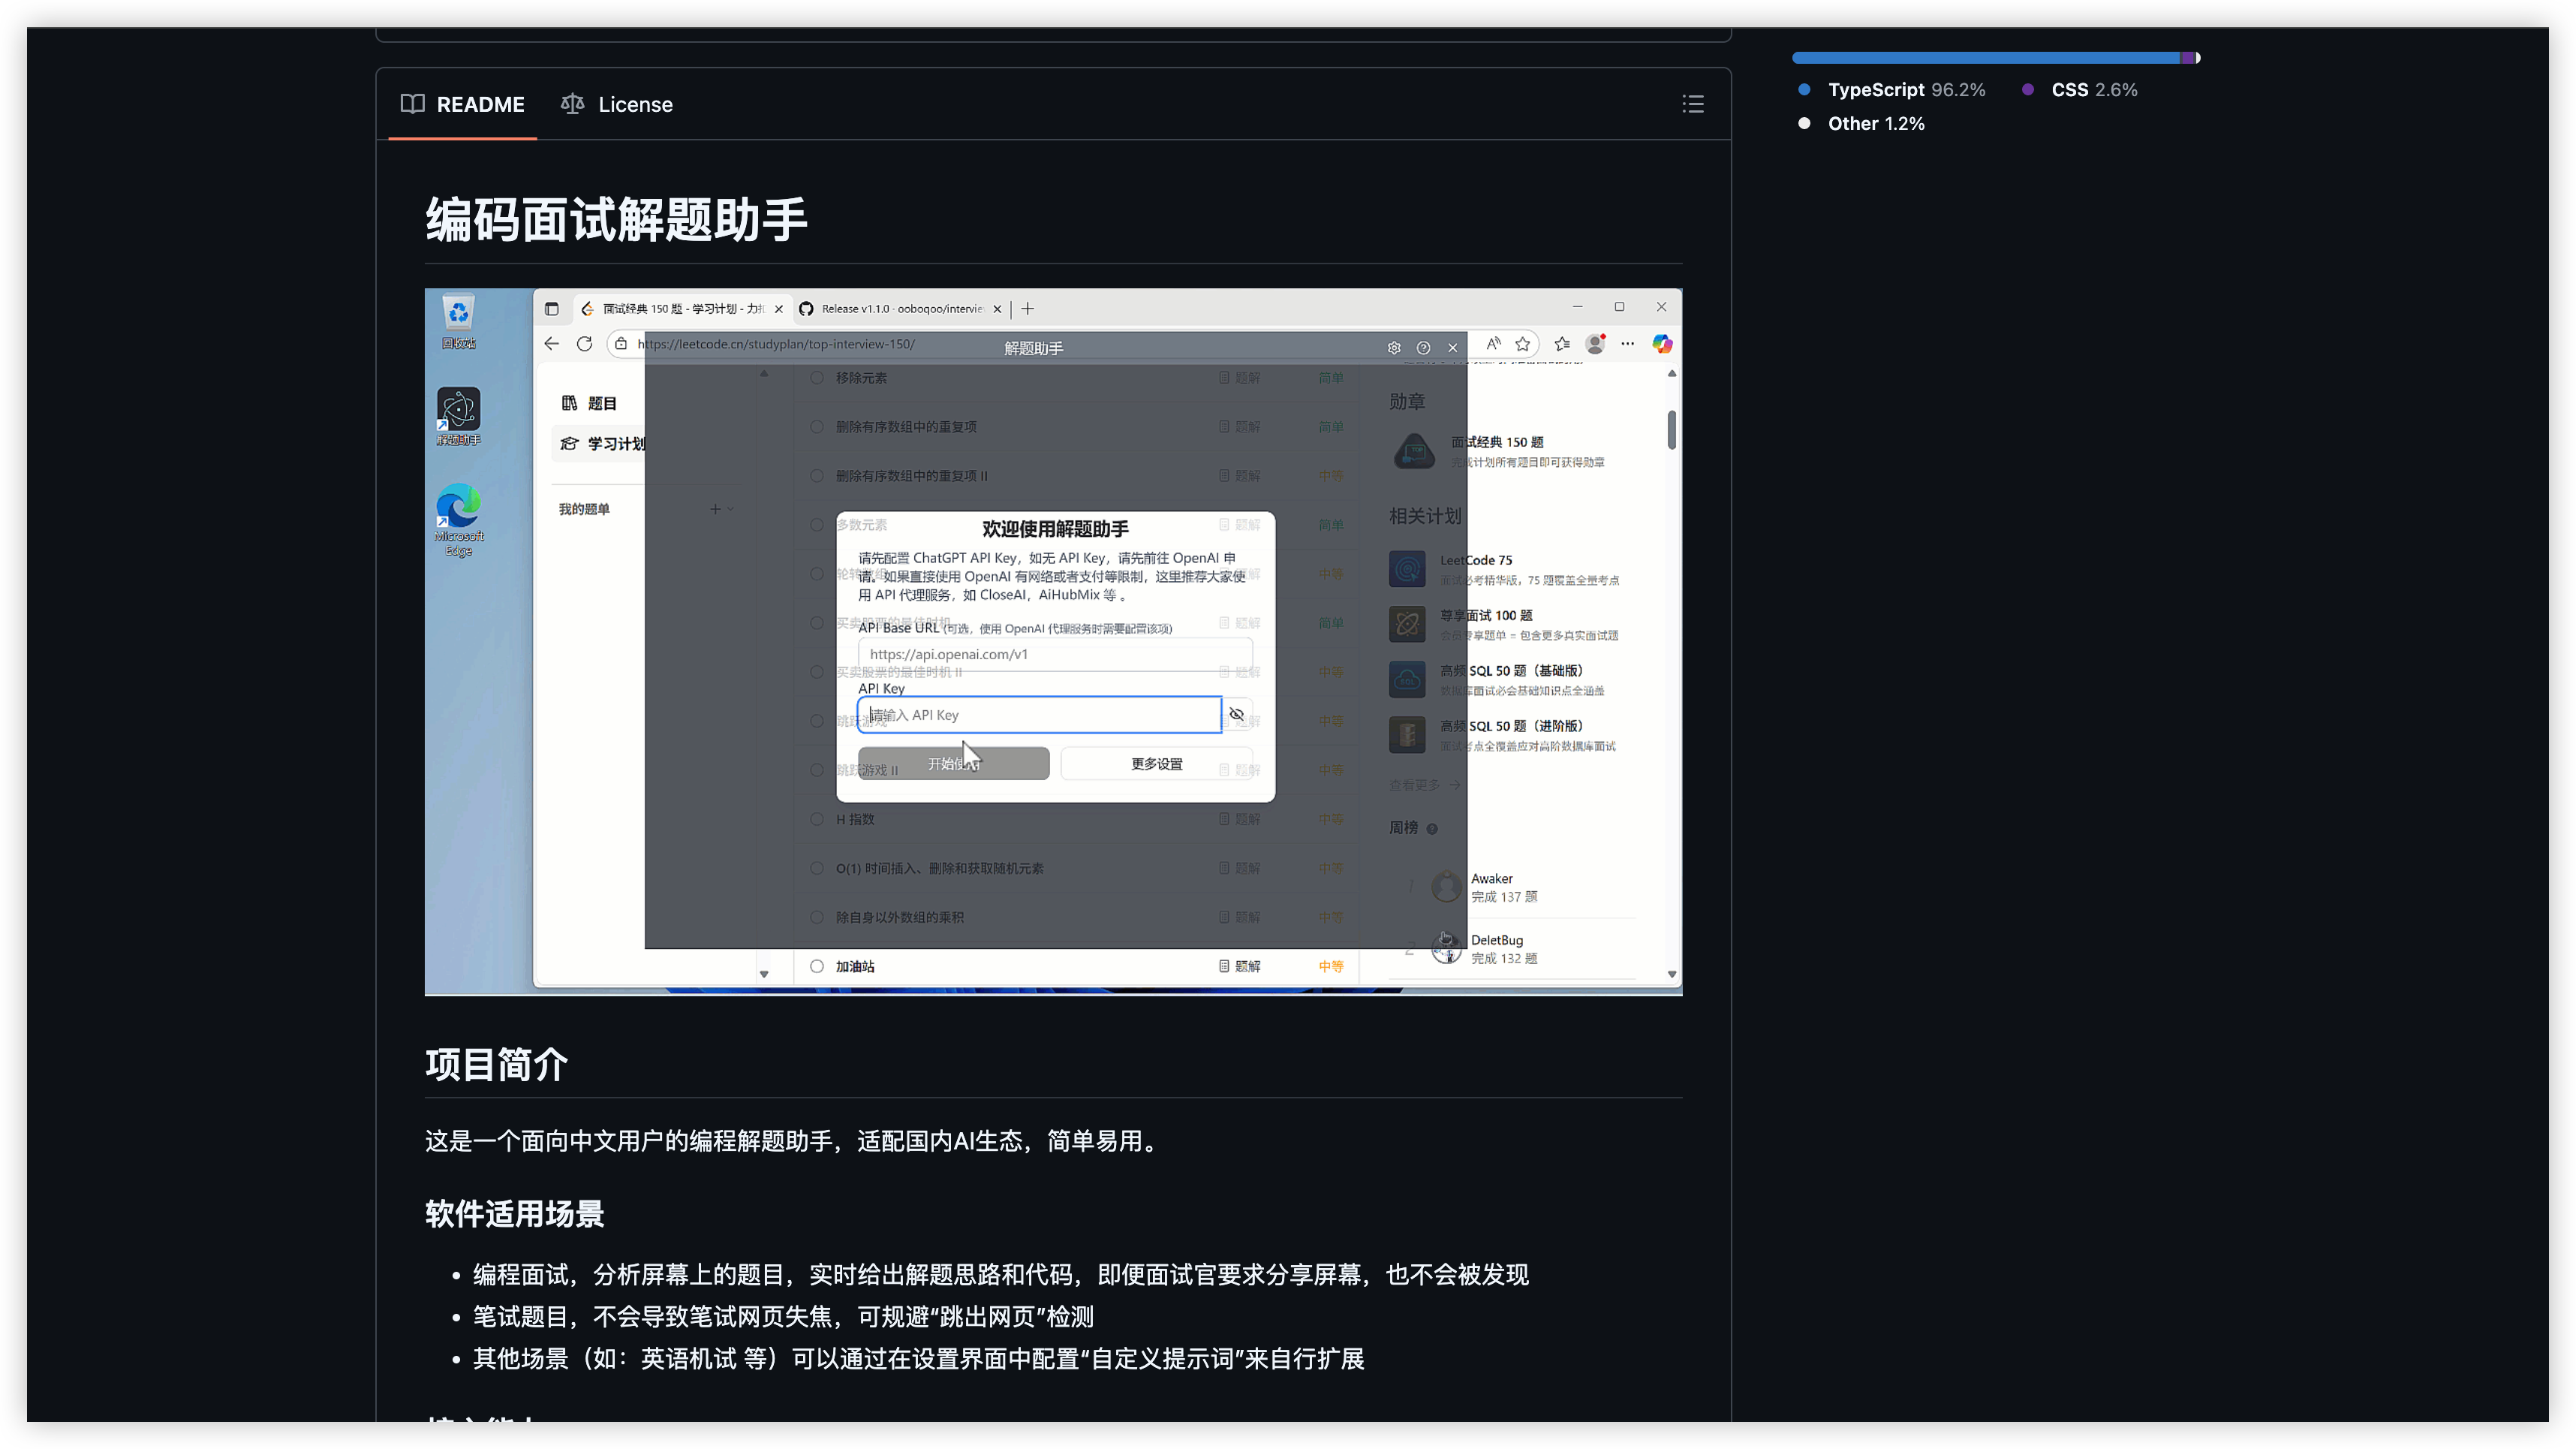The width and height of the screenshot is (2576, 1449).
Task: Click the help question icon in 解题助手 bar
Action: pyautogui.click(x=1423, y=348)
